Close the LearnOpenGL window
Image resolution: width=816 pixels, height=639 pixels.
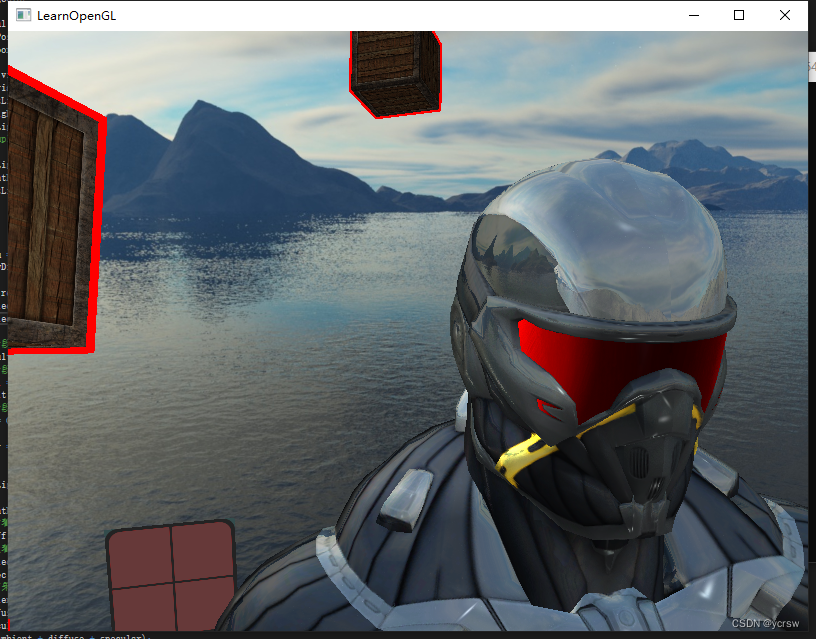point(785,16)
